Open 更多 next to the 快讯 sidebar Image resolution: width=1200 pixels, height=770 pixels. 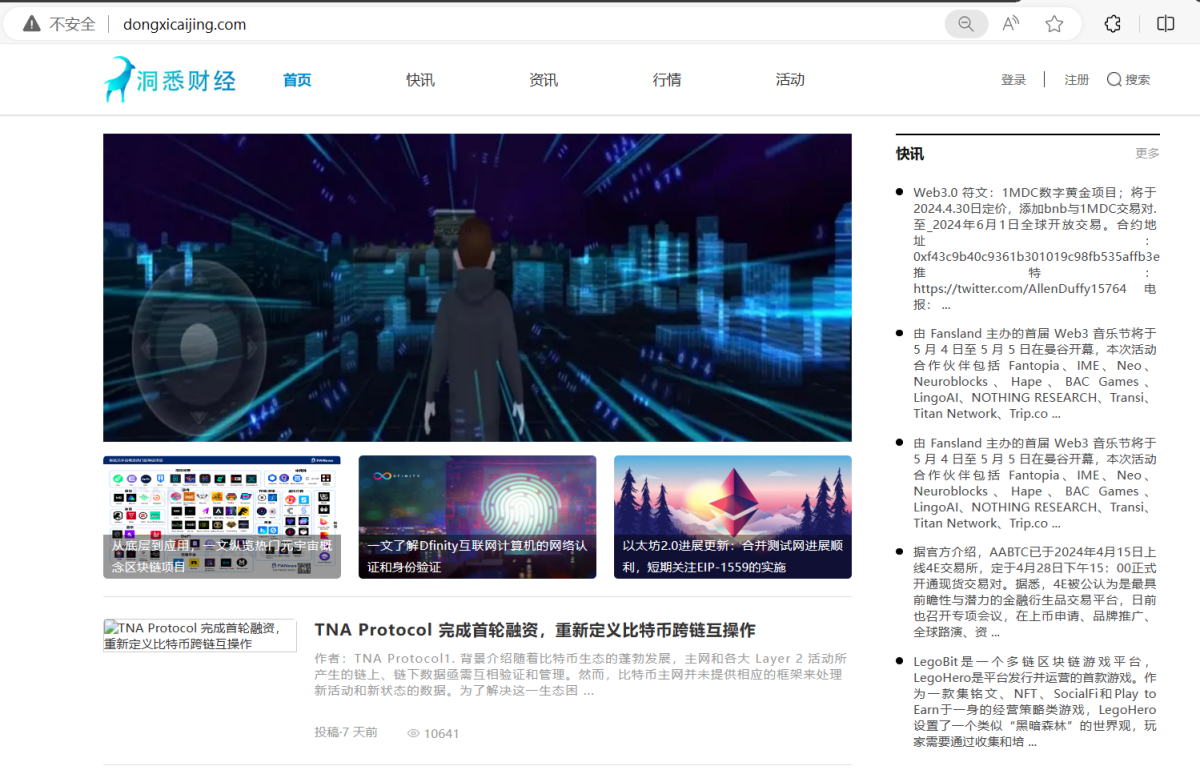(x=1146, y=153)
